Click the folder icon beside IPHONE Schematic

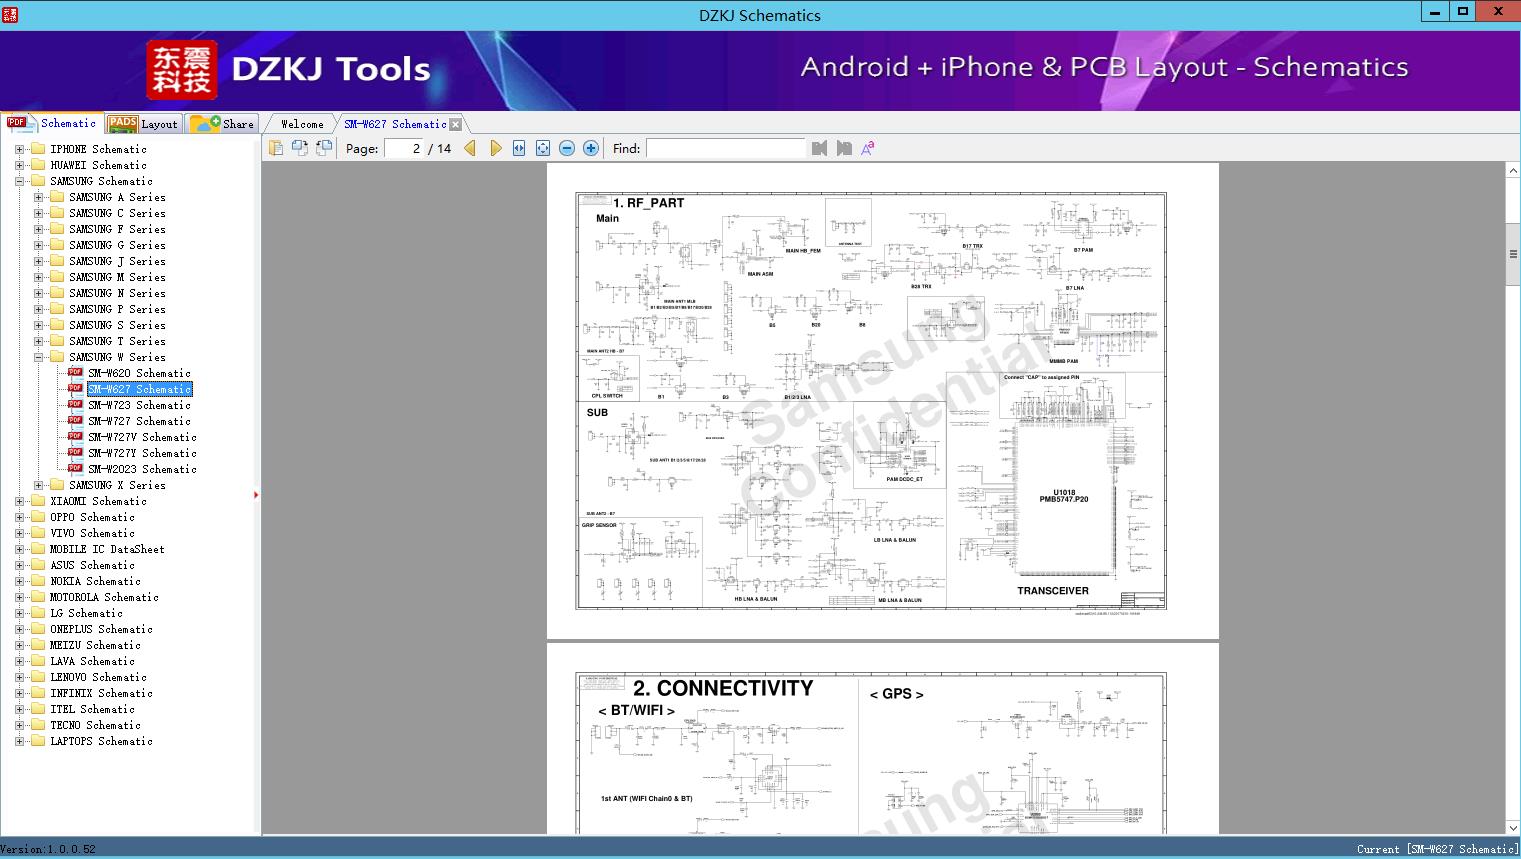38,149
